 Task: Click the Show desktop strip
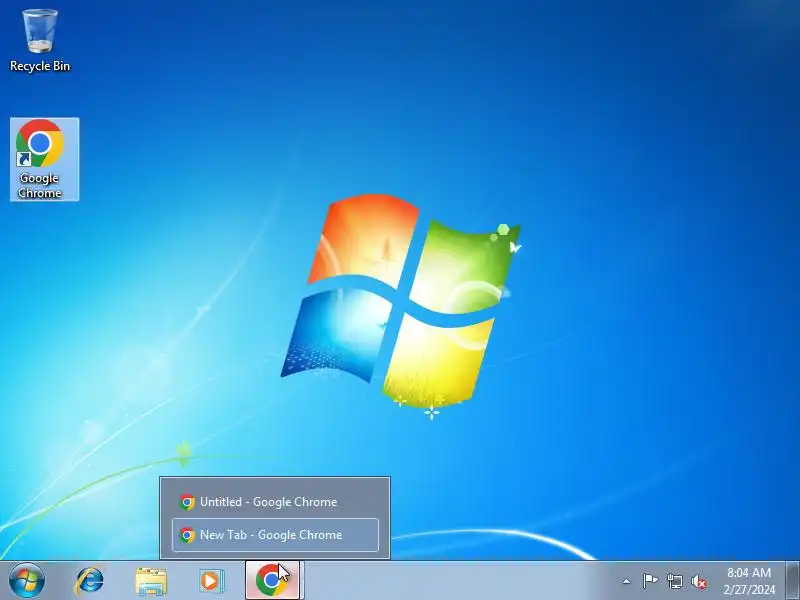(792, 581)
